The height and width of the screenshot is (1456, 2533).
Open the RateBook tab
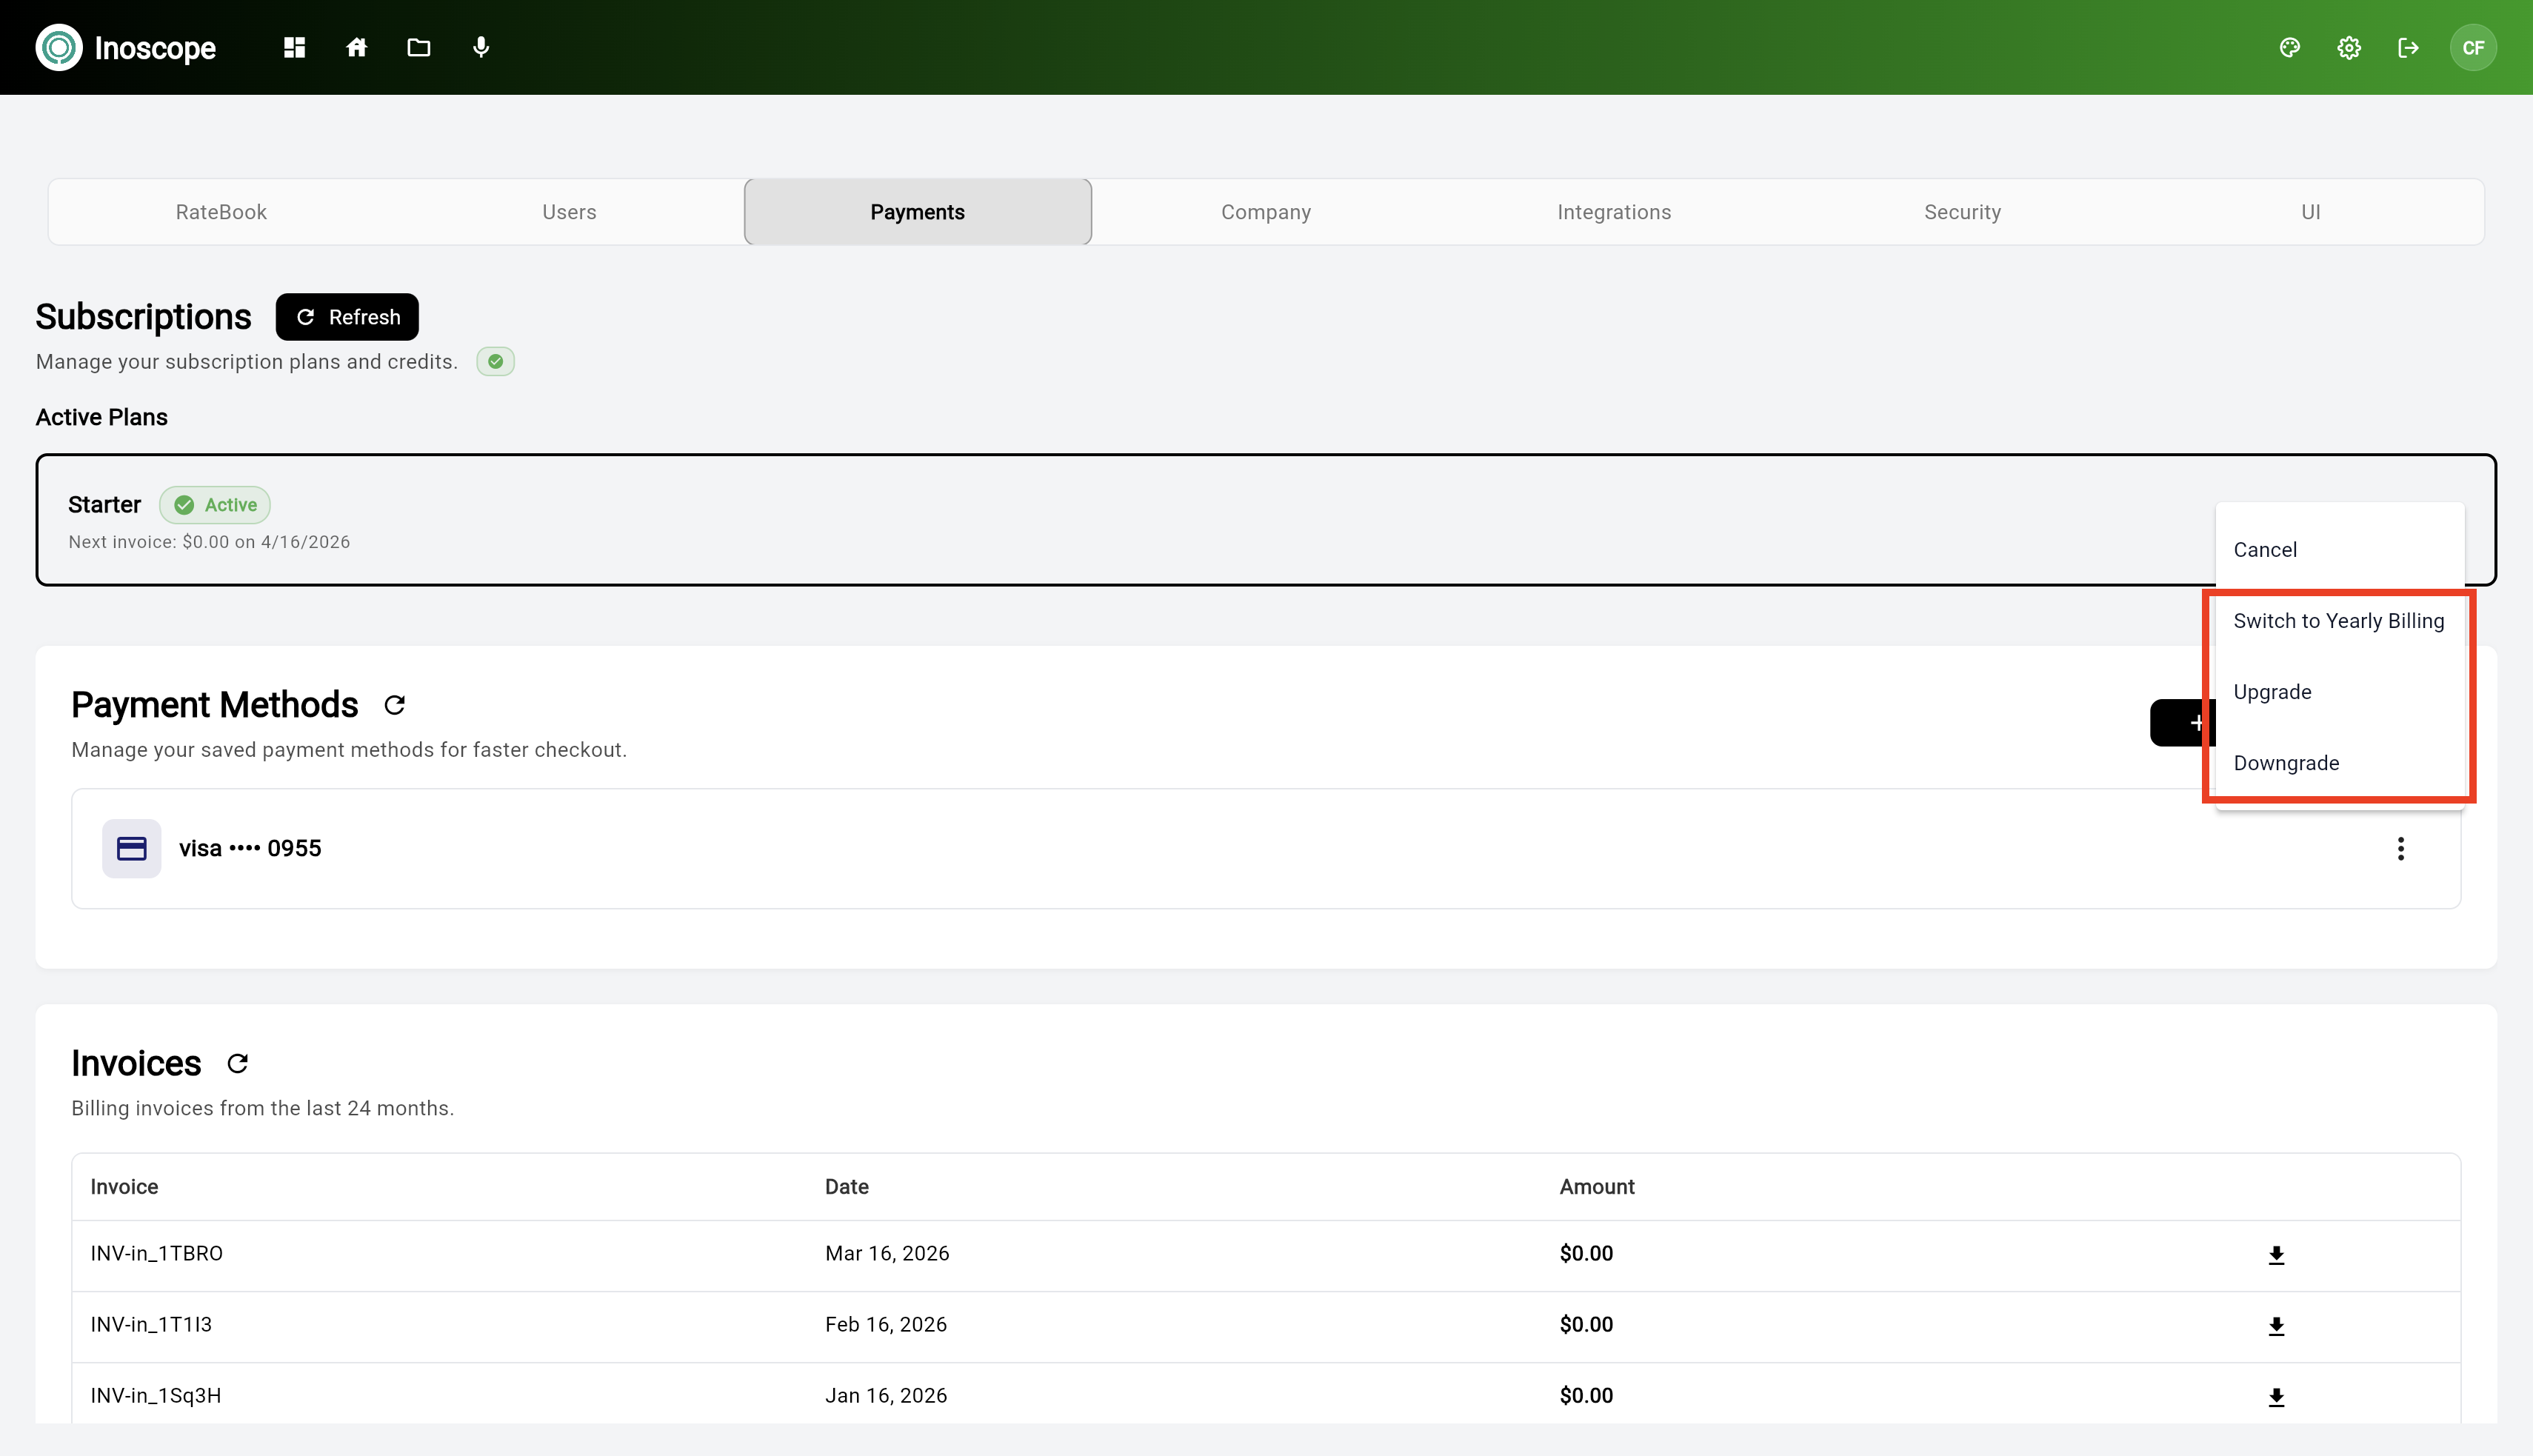coord(221,211)
